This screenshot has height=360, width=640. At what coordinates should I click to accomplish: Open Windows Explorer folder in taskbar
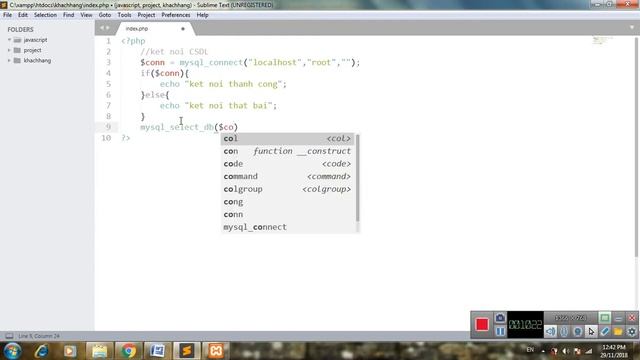tap(99, 351)
